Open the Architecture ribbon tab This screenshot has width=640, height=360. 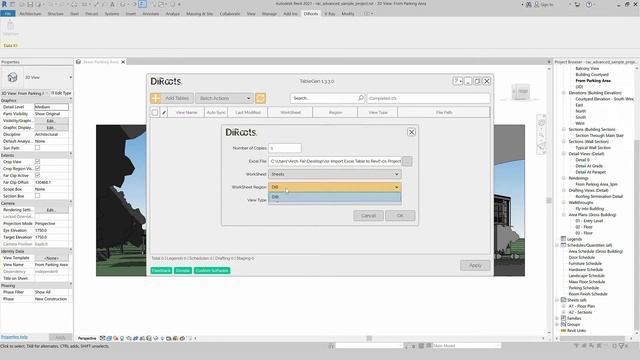click(x=31, y=14)
